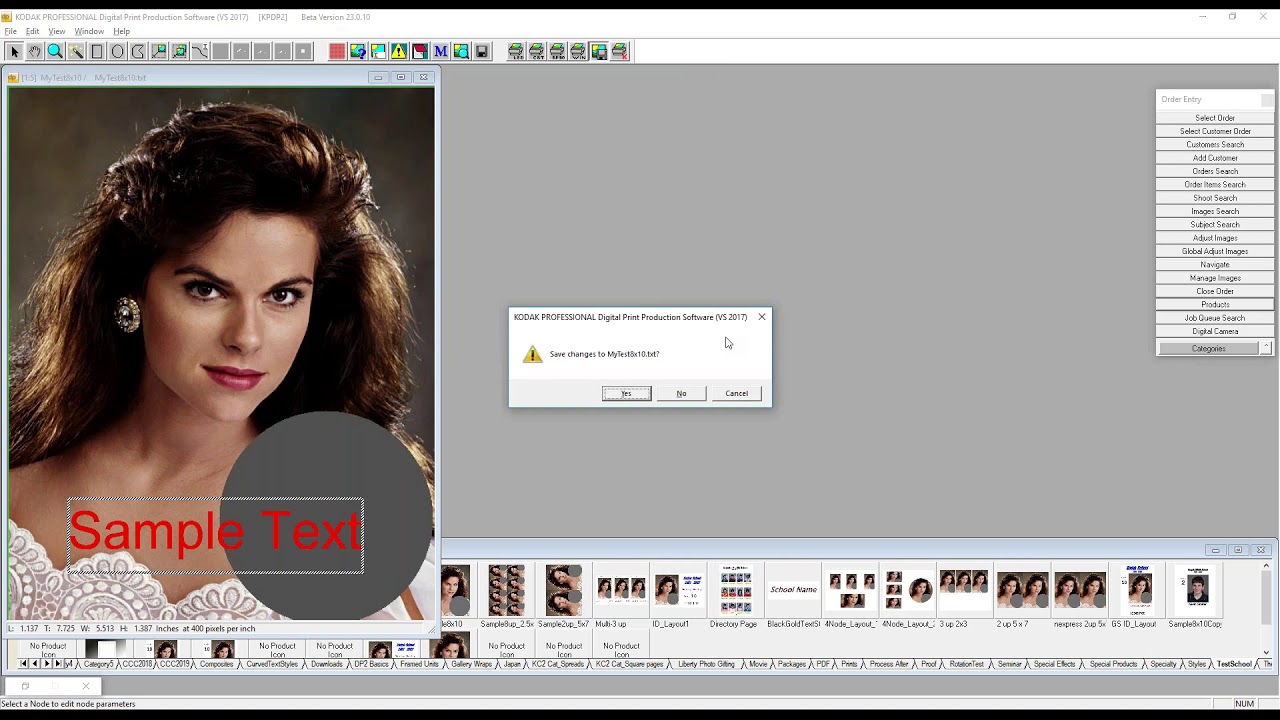Viewport: 1280px width, 720px height.
Task: Select the magnifier zoom tool
Action: (x=55, y=51)
